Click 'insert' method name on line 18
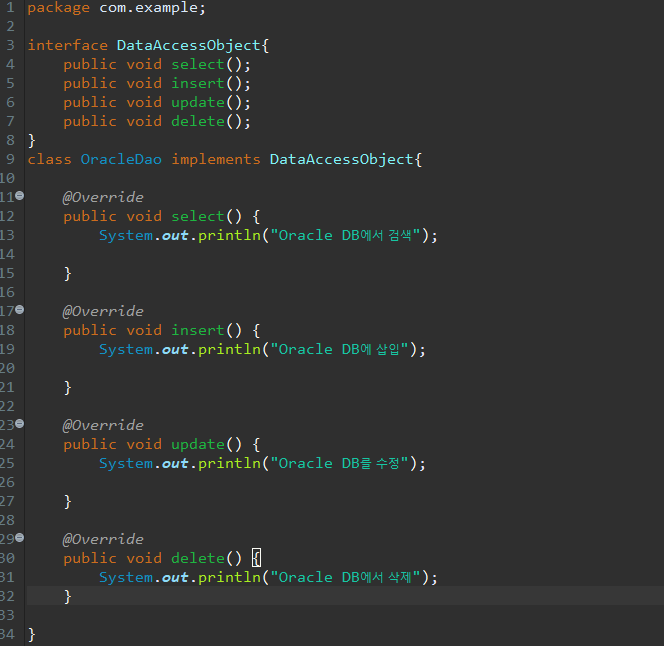Viewport: 664px width, 646px height. 198,330
